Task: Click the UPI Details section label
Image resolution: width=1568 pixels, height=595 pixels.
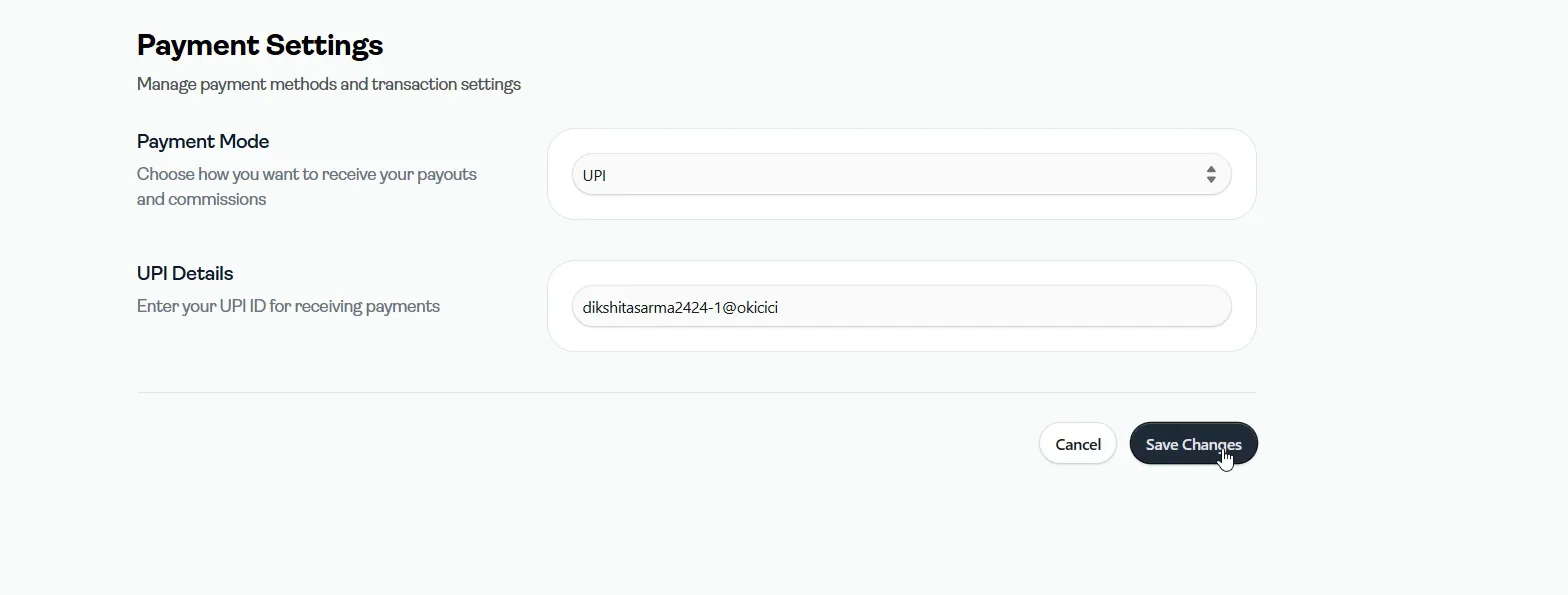Action: (185, 273)
